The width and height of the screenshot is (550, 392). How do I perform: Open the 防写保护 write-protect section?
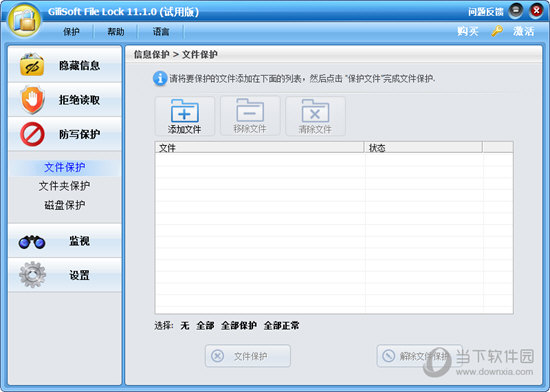[65, 134]
